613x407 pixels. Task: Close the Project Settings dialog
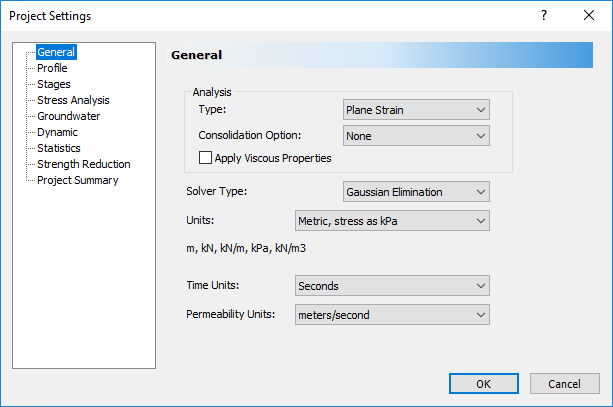(x=589, y=16)
